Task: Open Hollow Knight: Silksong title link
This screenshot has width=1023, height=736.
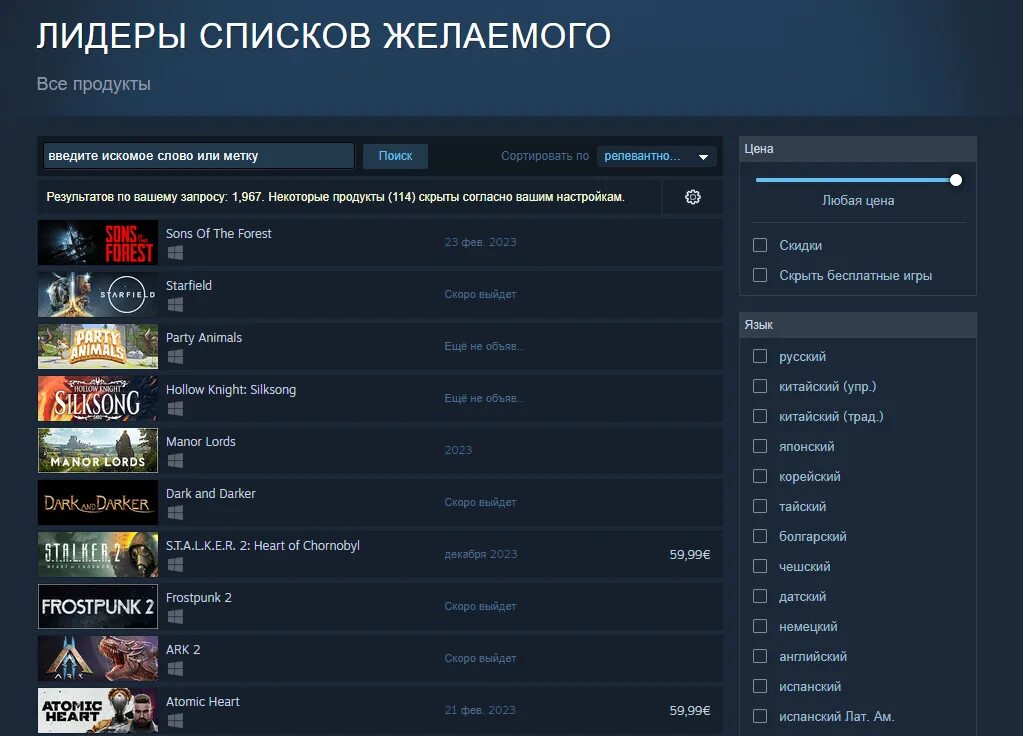Action: pos(231,390)
